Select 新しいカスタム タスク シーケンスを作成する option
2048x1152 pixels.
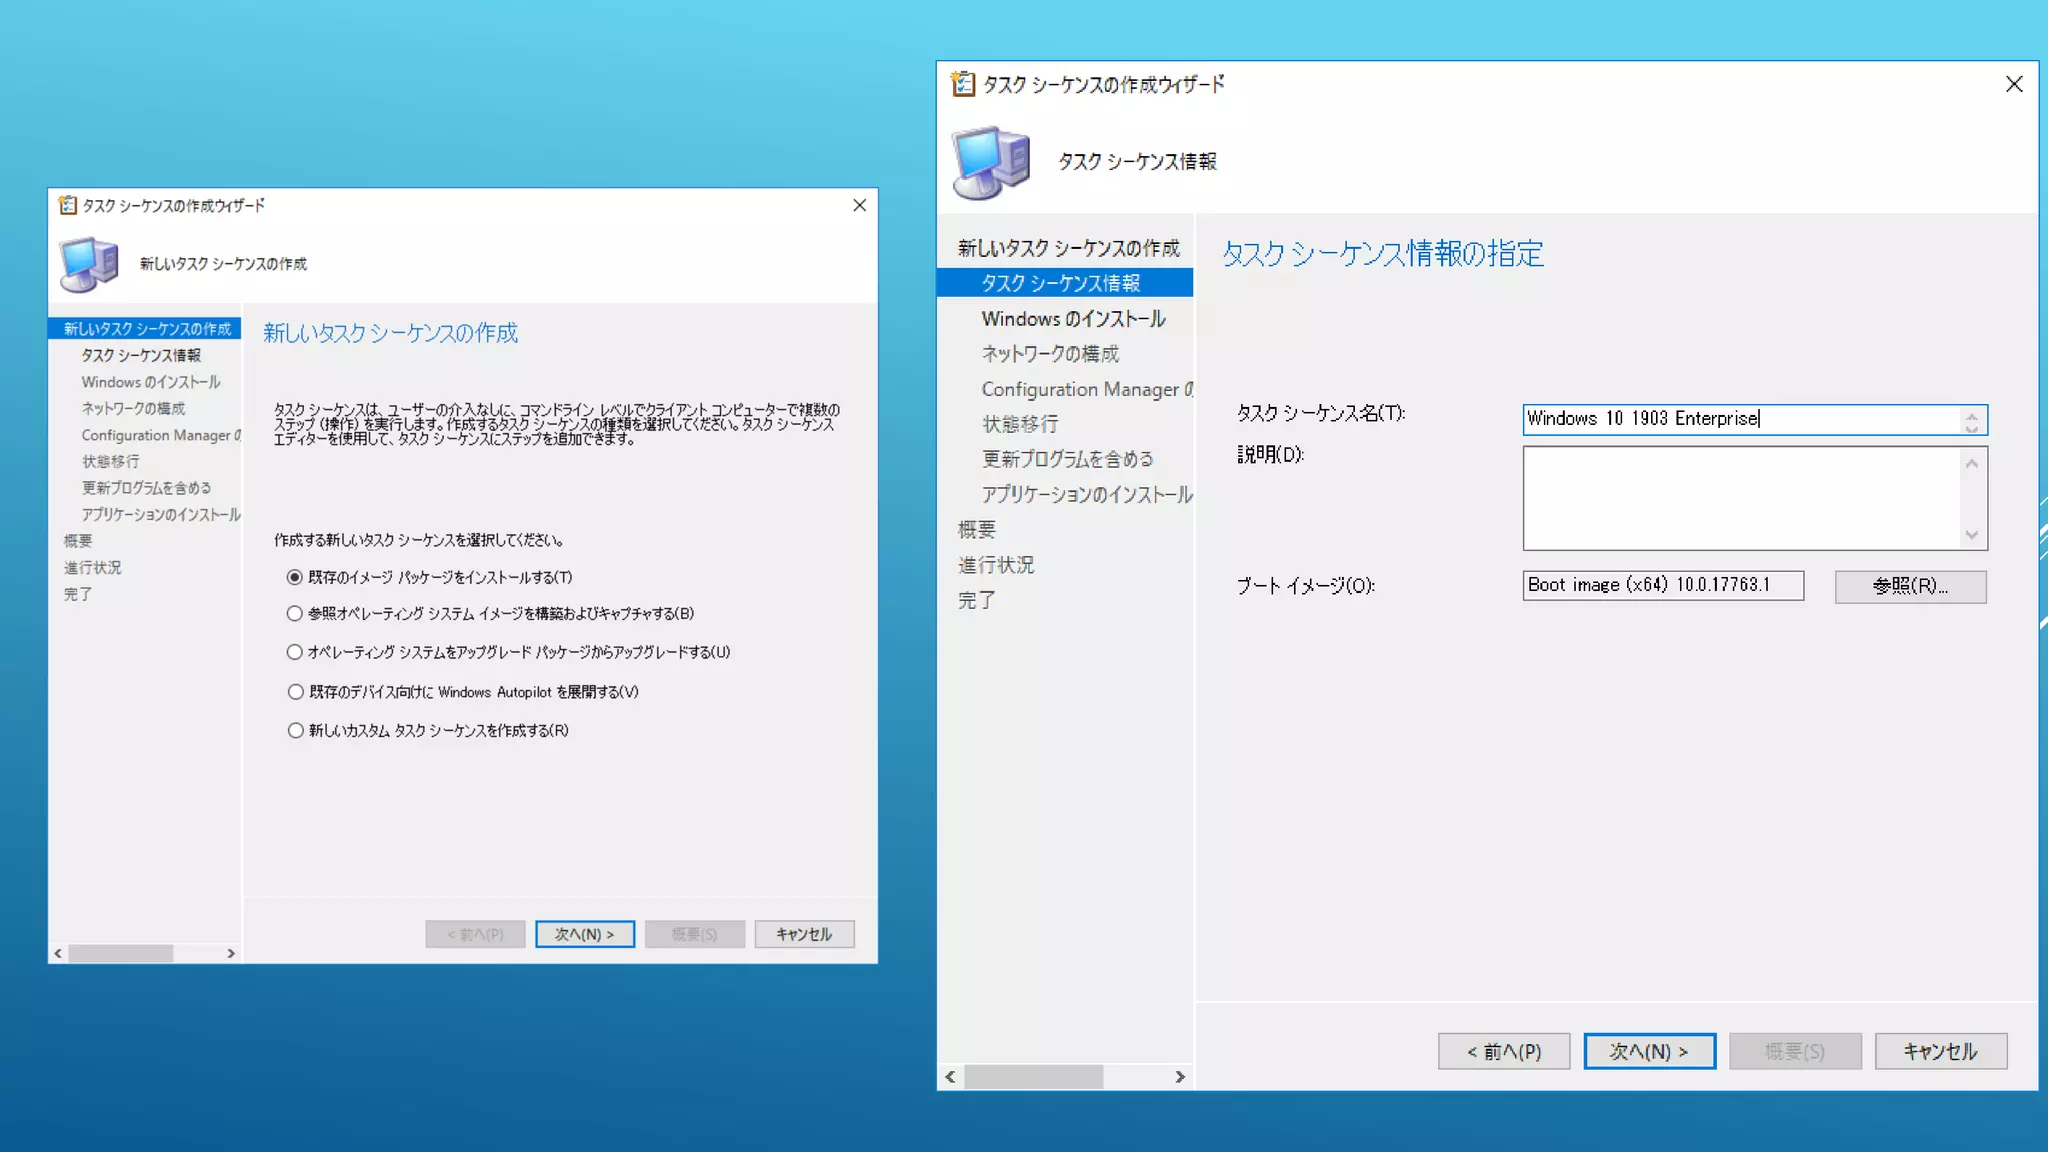tap(294, 730)
